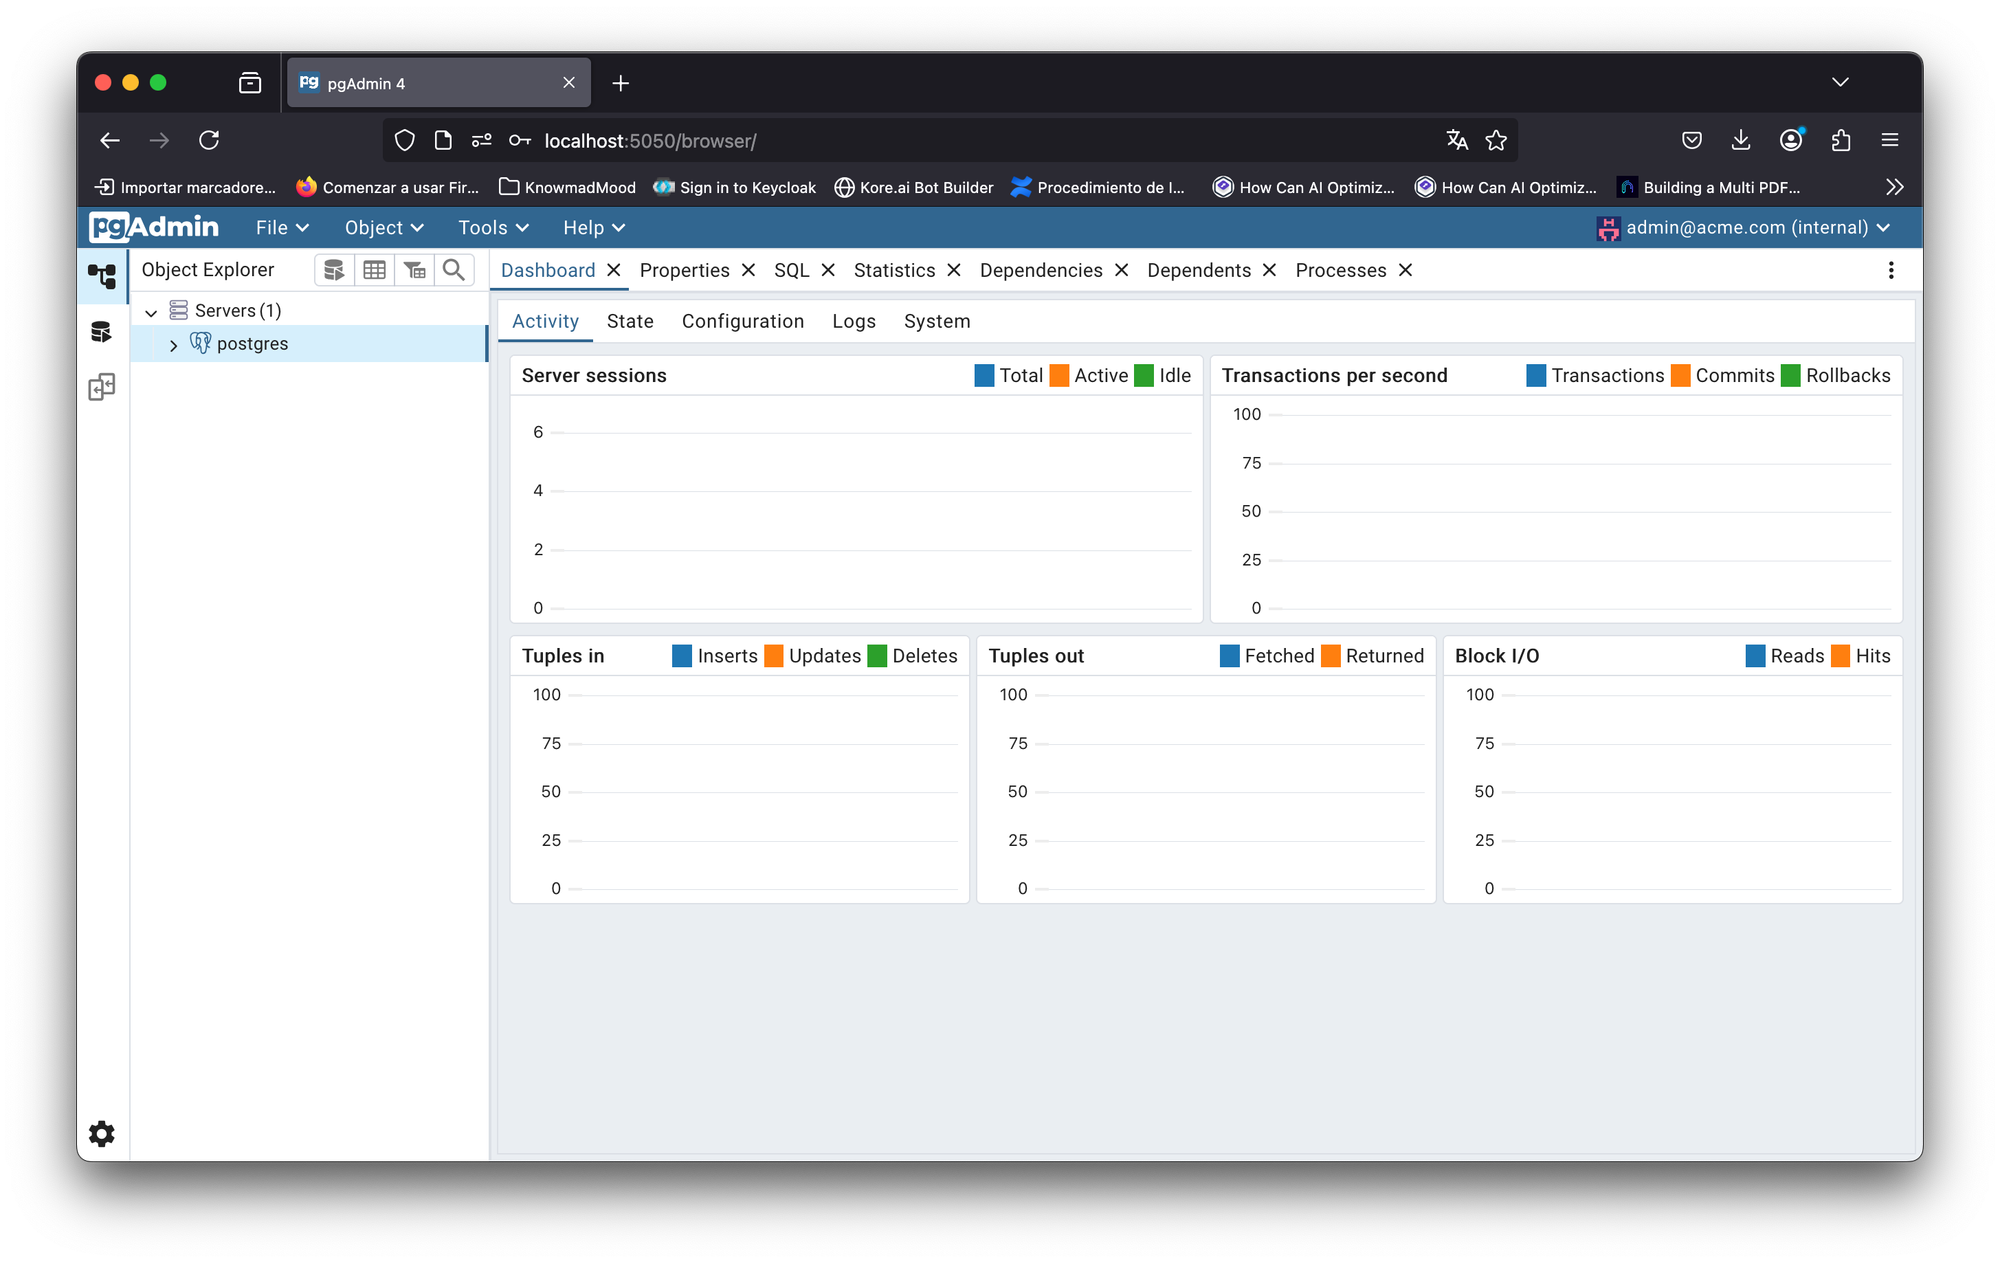
Task: Toggle the Hits legend in Block I/O
Action: click(1872, 656)
